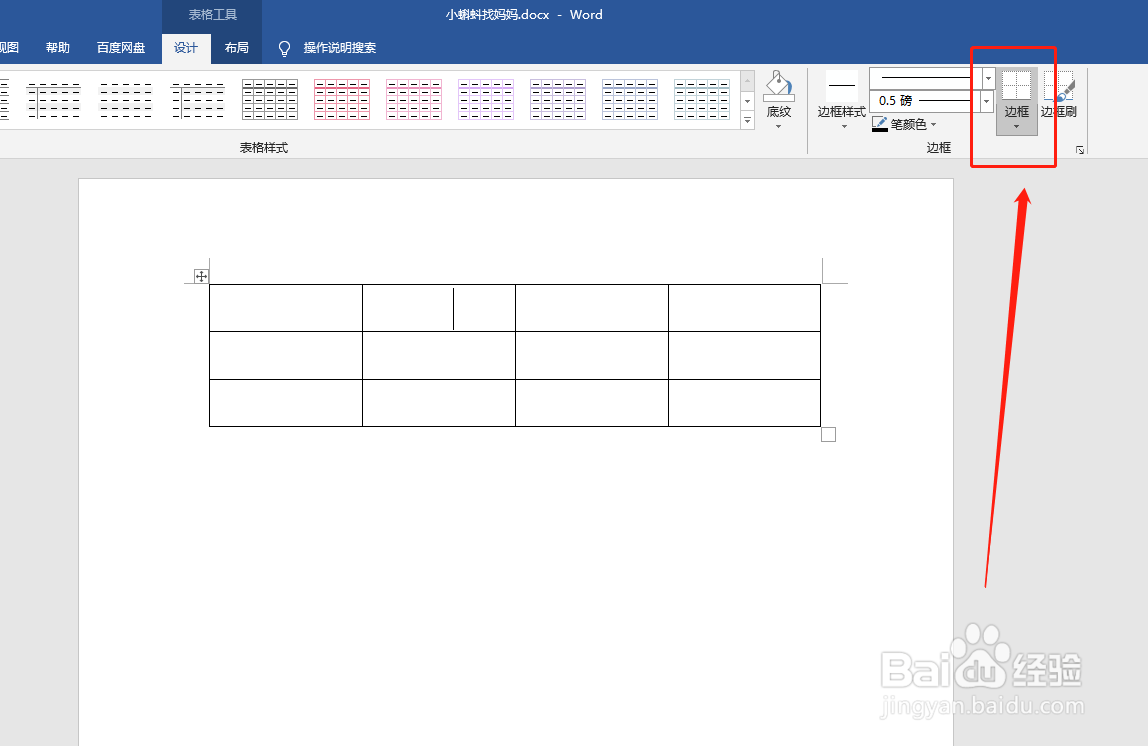Apply the light blue grid table style

click(630, 100)
